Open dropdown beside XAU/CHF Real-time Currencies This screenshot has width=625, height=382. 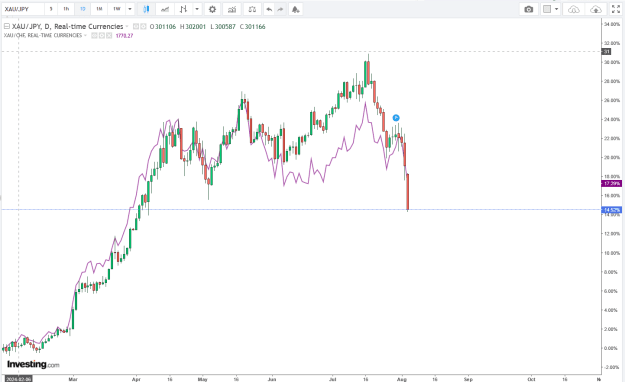coord(85,35)
